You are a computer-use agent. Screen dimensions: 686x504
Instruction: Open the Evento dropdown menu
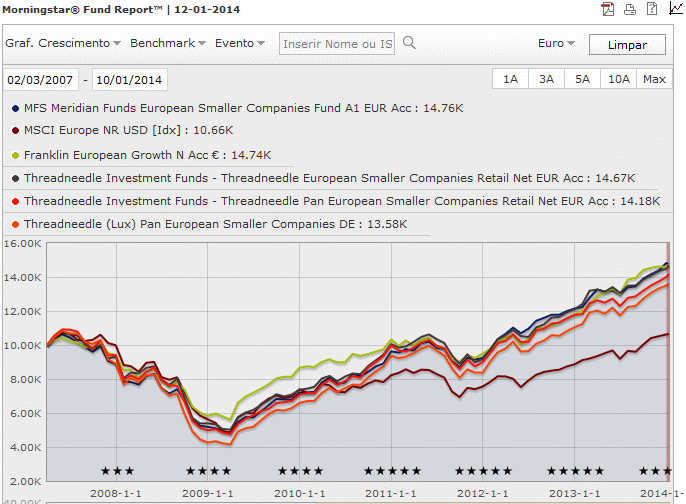pyautogui.click(x=240, y=43)
